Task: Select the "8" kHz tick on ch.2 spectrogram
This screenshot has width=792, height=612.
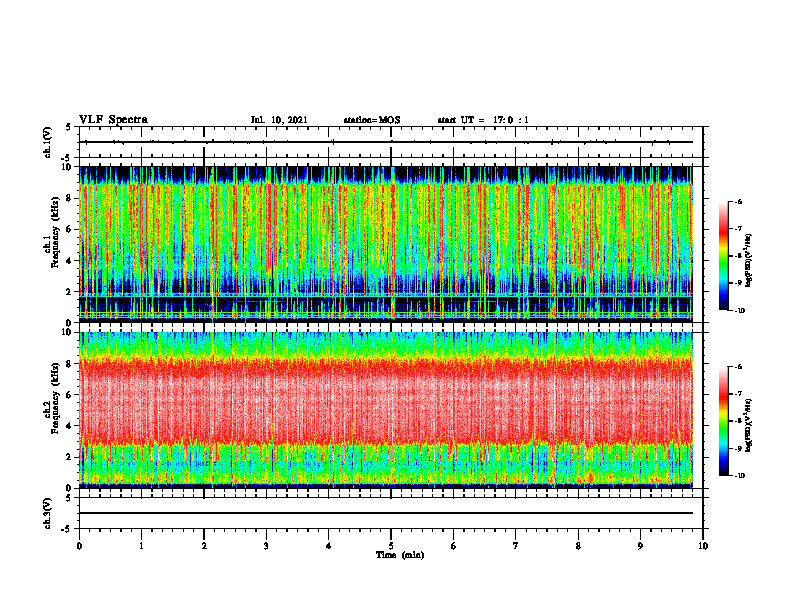Action: (70, 364)
